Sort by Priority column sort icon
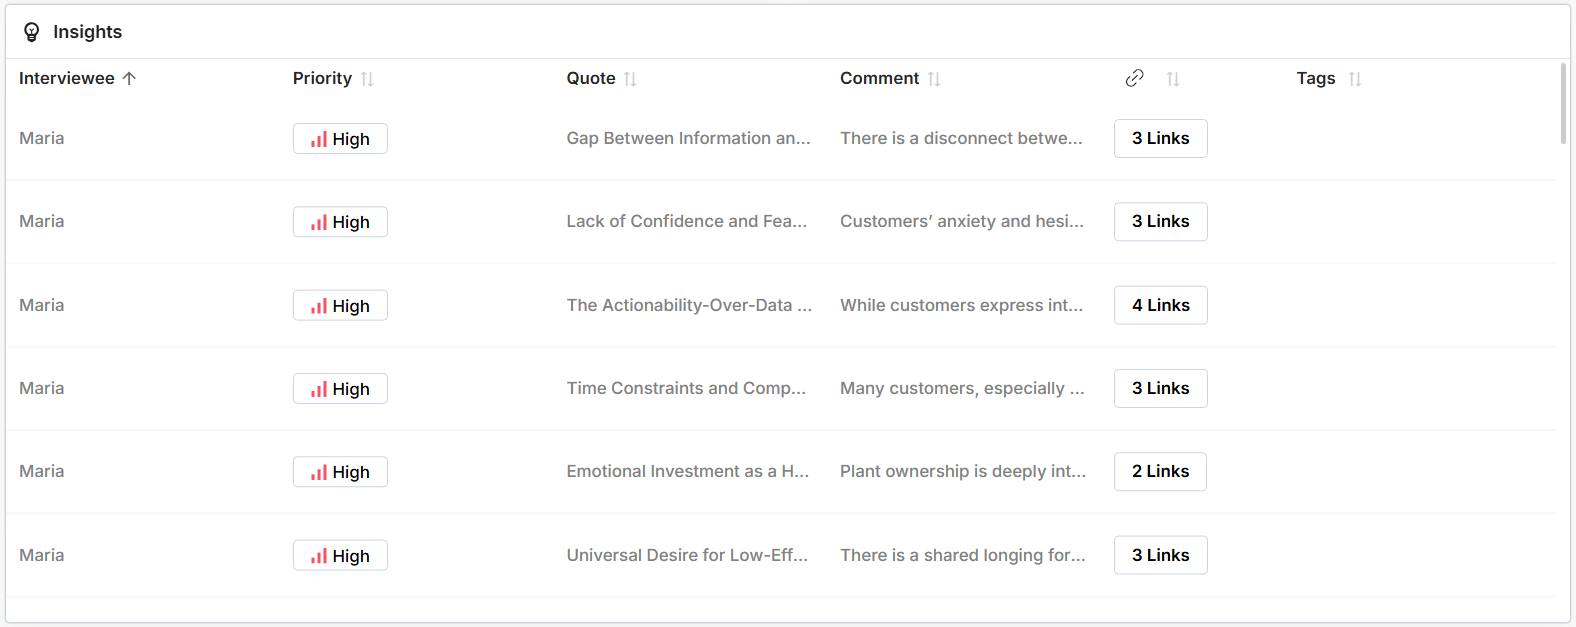 [x=367, y=79]
